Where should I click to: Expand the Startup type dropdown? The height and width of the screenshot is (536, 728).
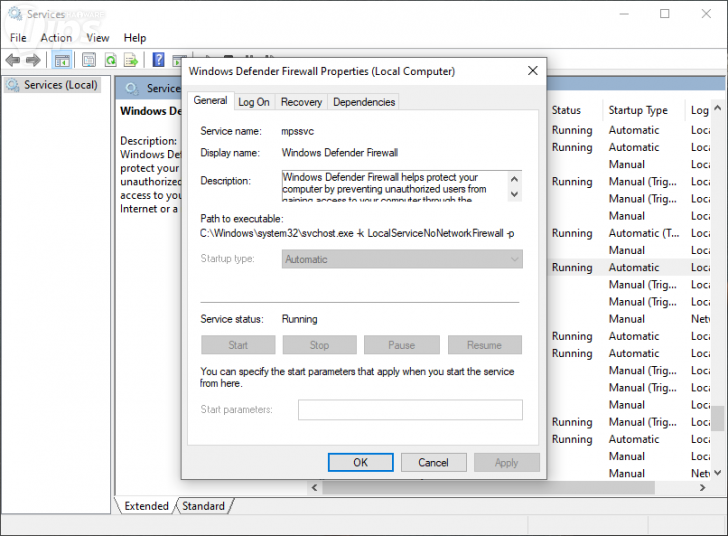(402, 259)
